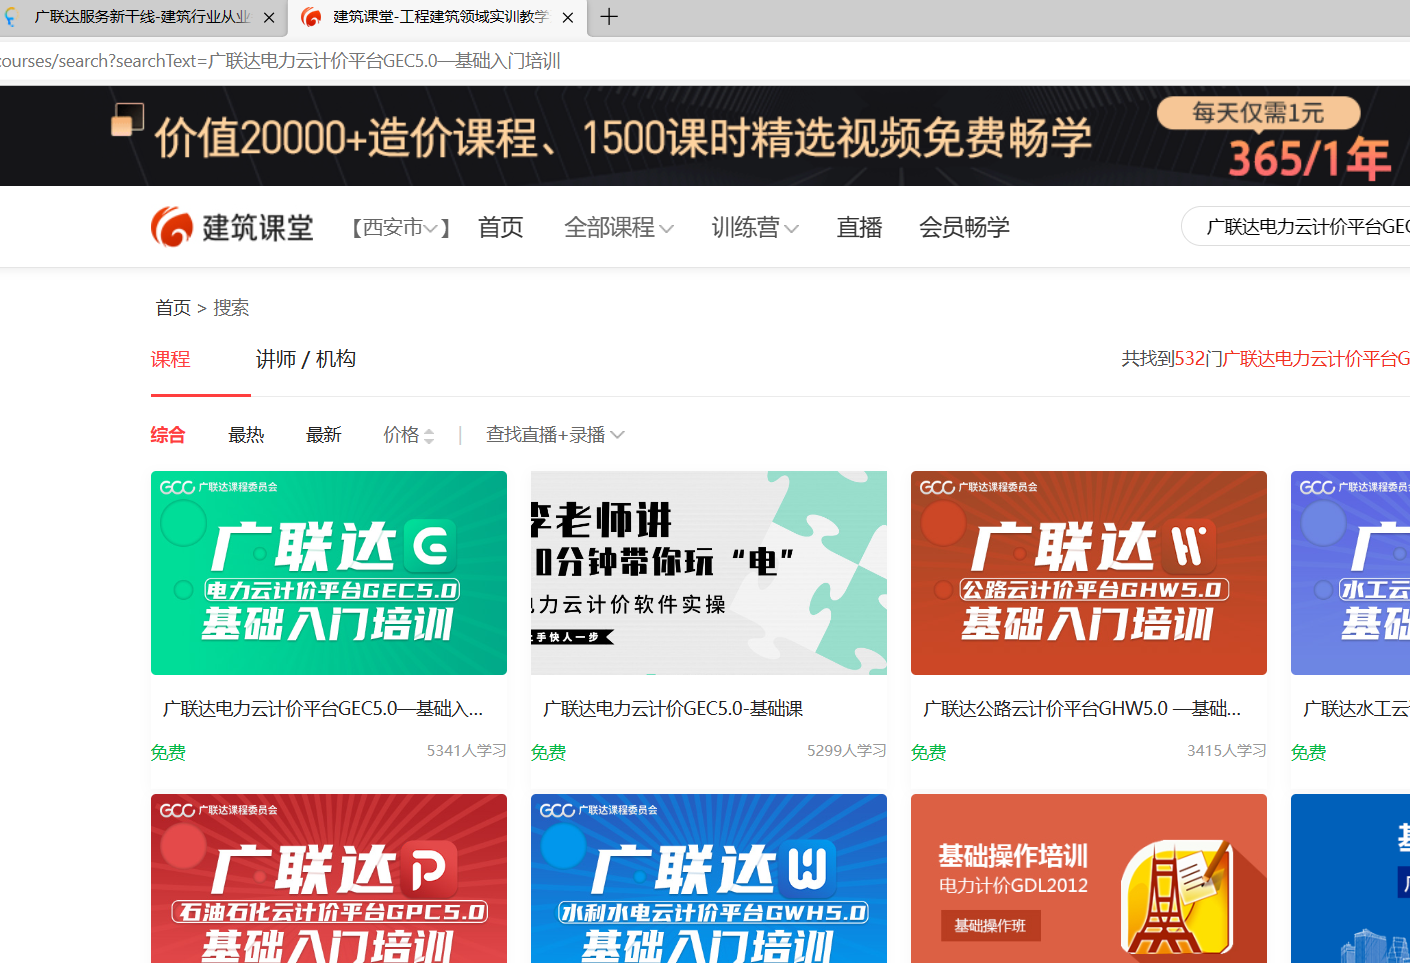Click the W icon on GHW5.0 card
Image resolution: width=1410 pixels, height=963 pixels.
1189,546
